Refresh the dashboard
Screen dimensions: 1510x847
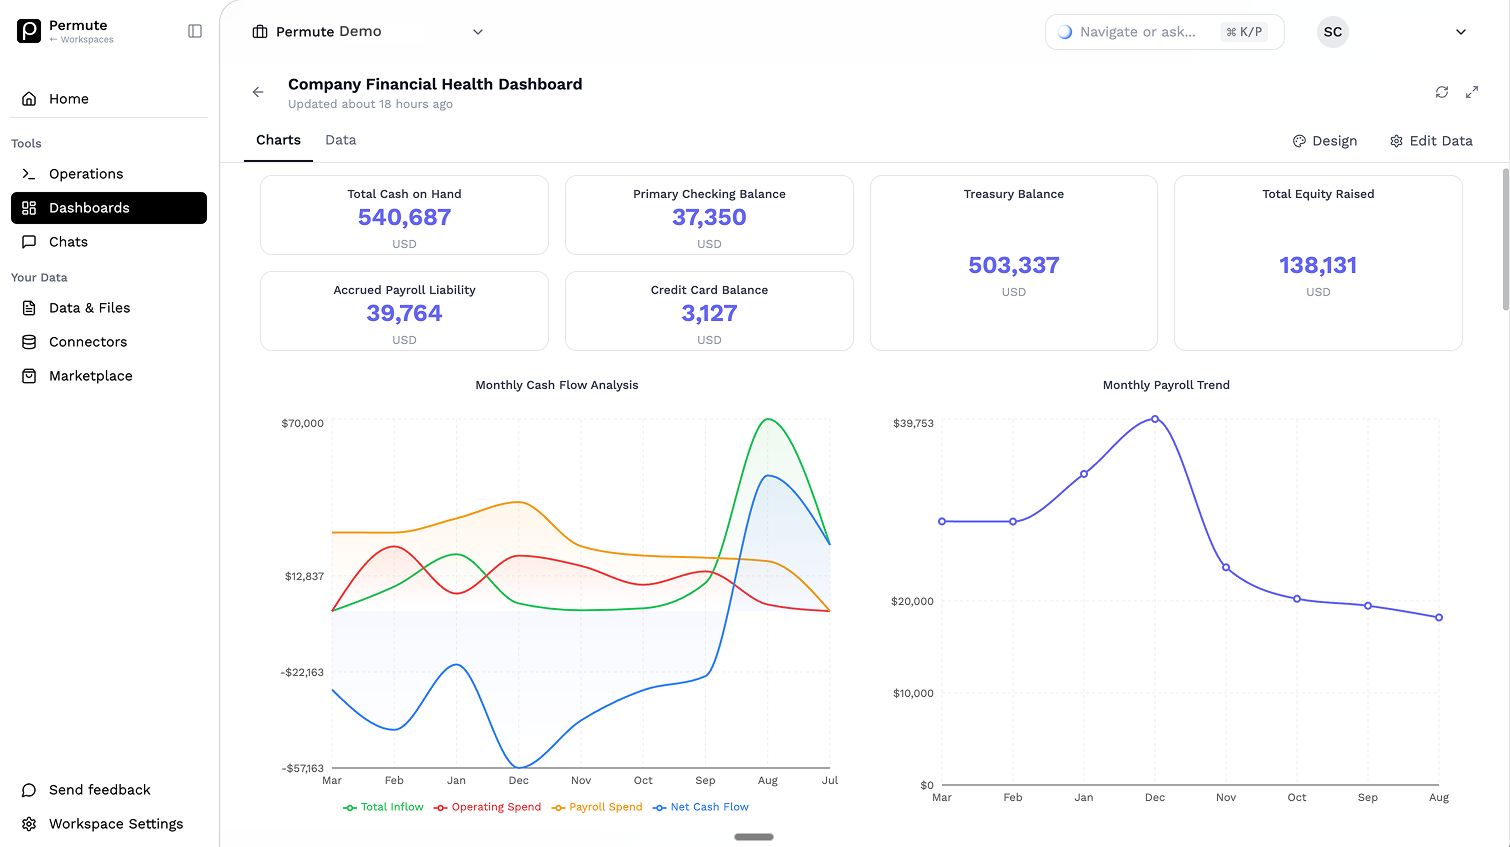[x=1441, y=91]
